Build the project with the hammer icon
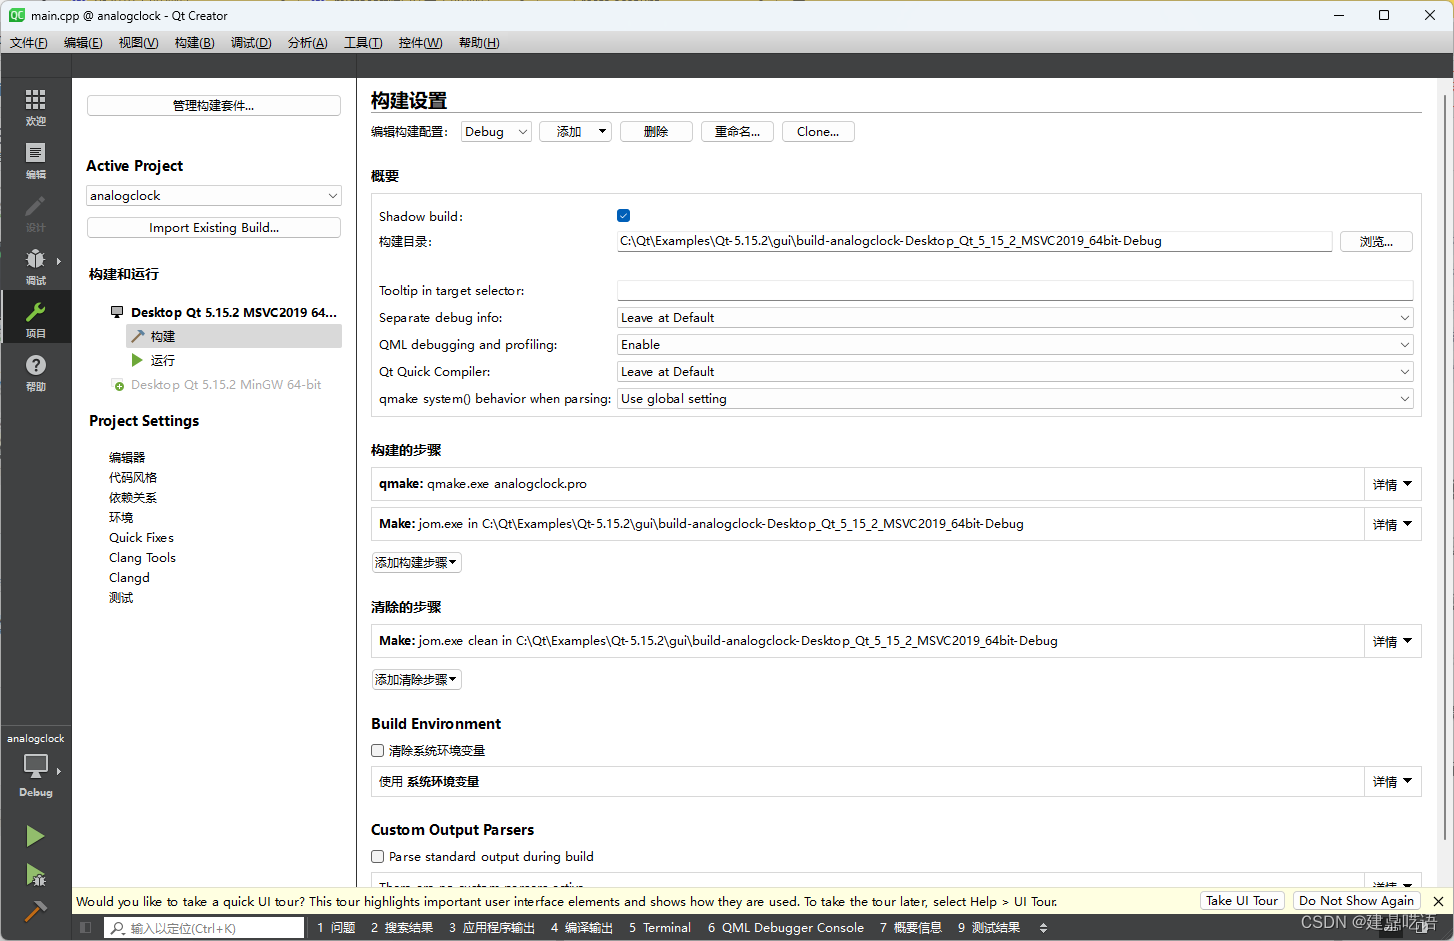The width and height of the screenshot is (1454, 941). [x=35, y=911]
